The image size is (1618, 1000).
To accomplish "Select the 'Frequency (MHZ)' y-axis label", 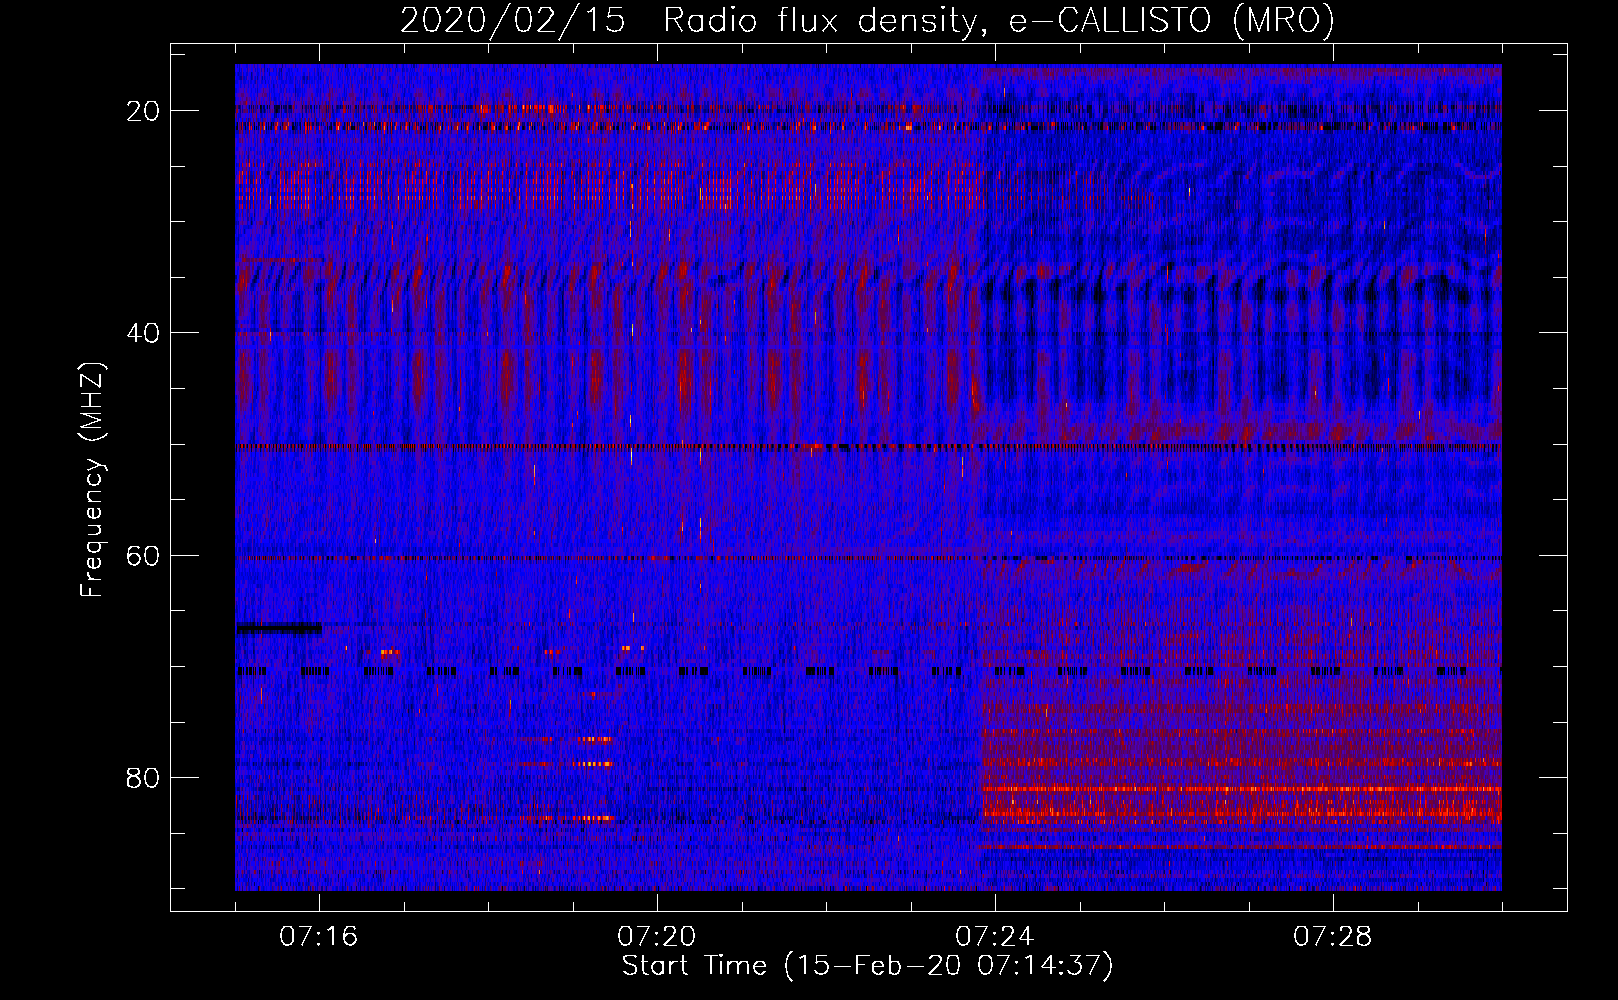I will coord(92,481).
